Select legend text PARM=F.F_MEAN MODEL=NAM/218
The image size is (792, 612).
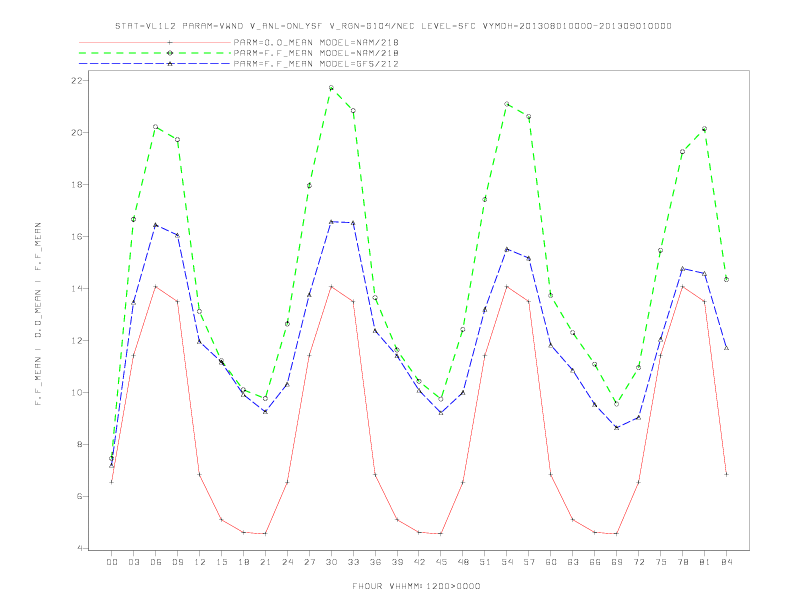coord(316,53)
